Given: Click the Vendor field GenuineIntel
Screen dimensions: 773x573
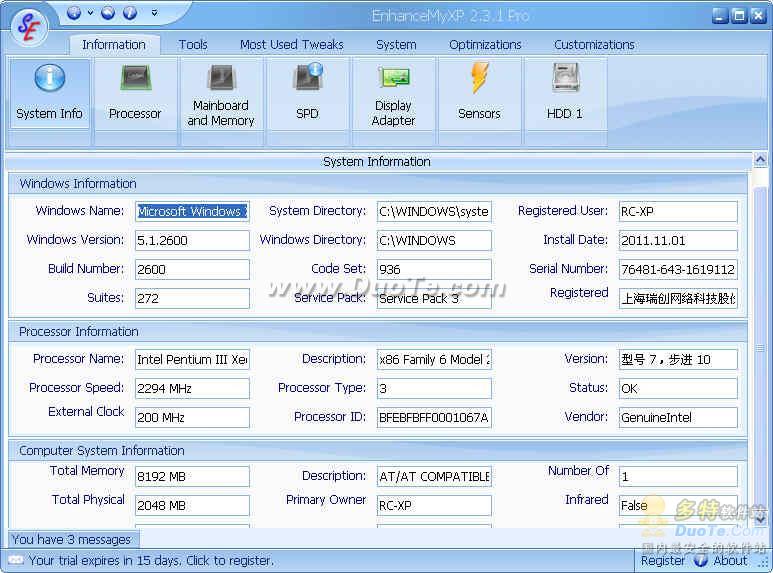Looking at the screenshot, I should [678, 418].
